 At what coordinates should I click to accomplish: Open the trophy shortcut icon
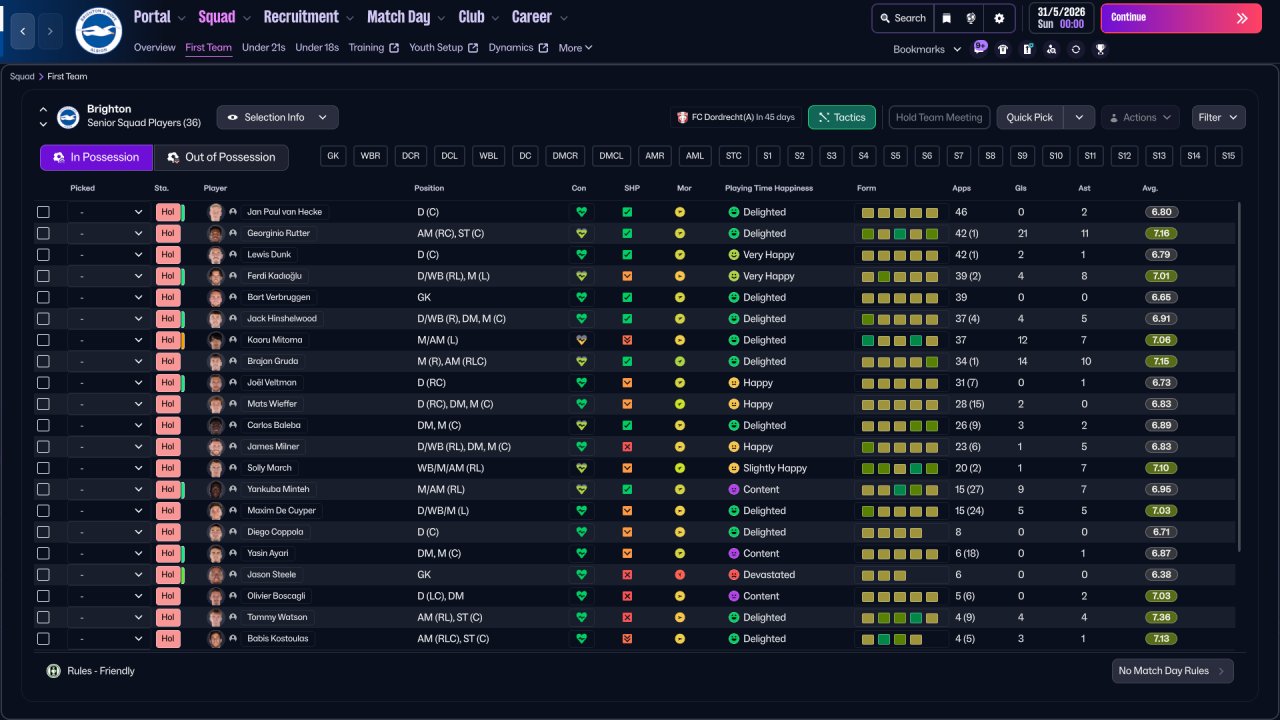[x=1100, y=49]
